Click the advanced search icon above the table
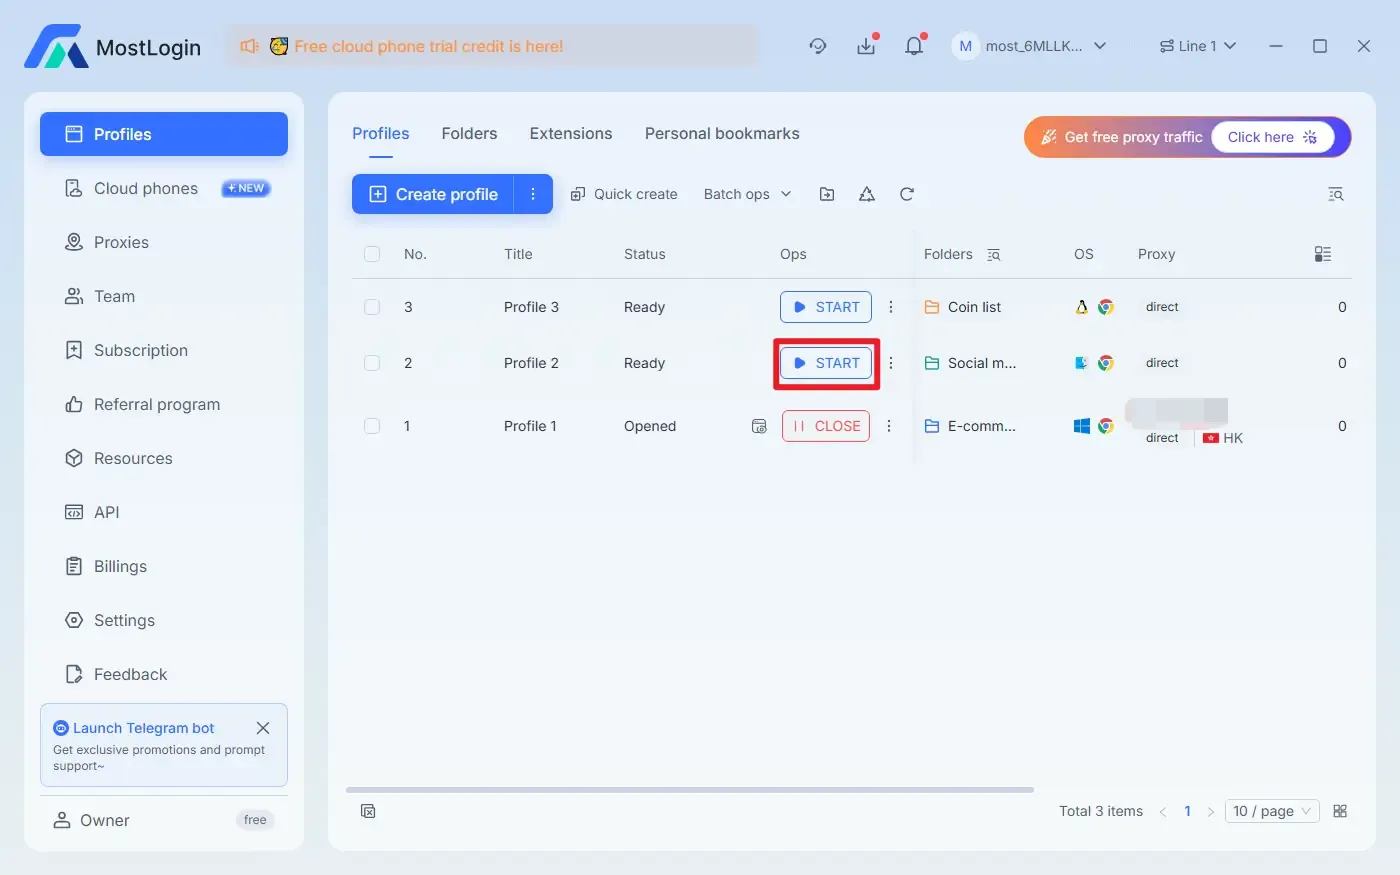1400x875 pixels. (1336, 193)
